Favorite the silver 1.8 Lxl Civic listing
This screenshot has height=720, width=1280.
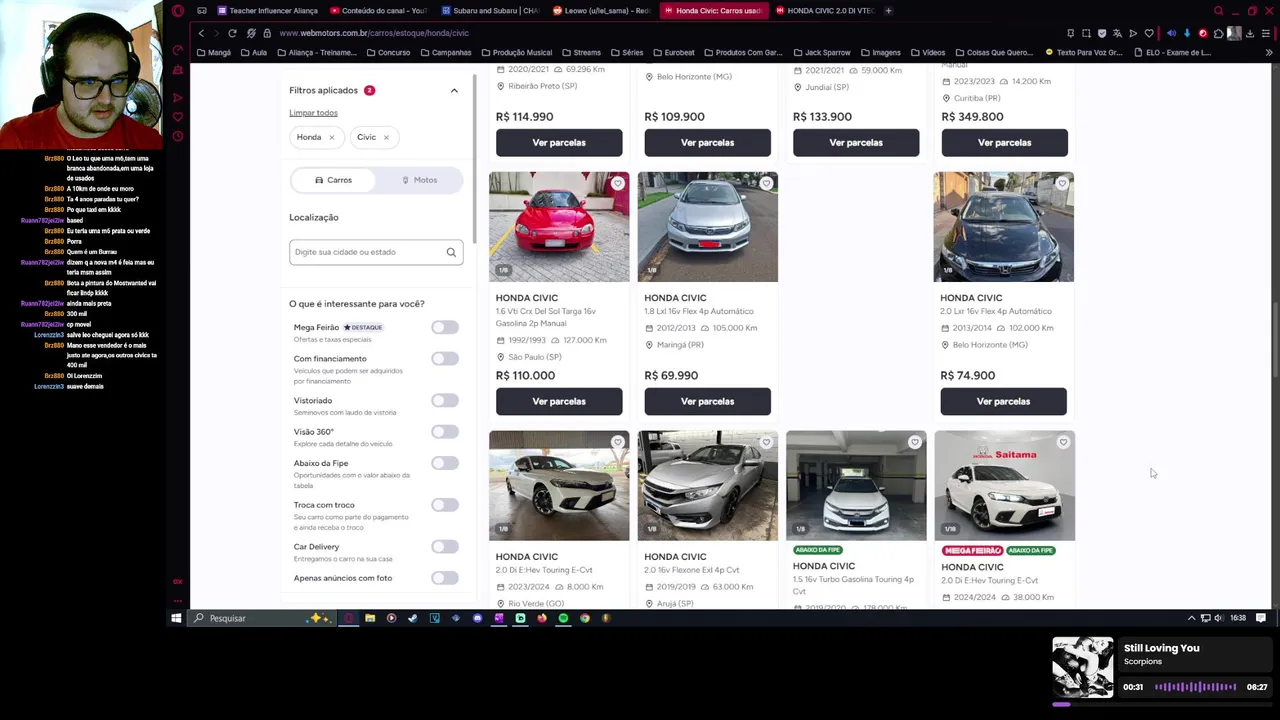tap(766, 183)
